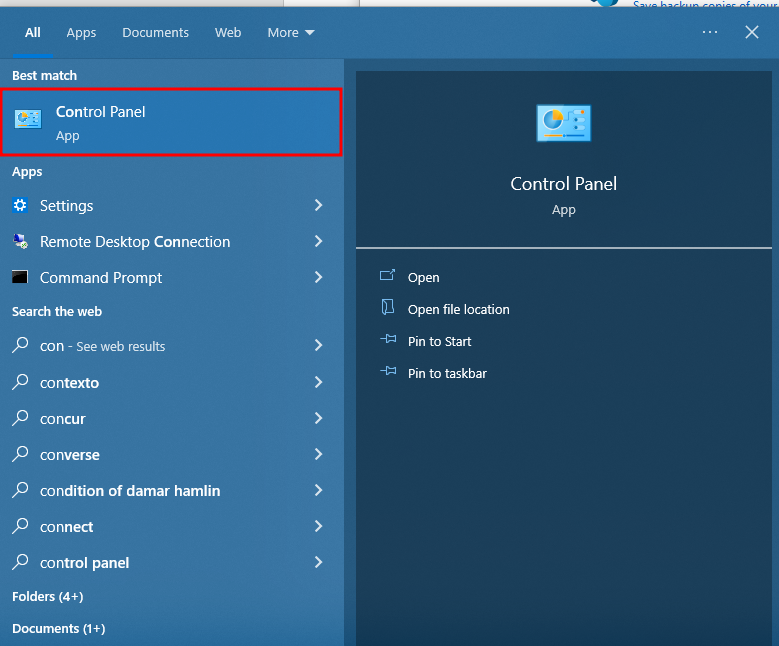This screenshot has height=646, width=779.
Task: Select 'con - See web results' suggestion
Action: click(x=171, y=345)
